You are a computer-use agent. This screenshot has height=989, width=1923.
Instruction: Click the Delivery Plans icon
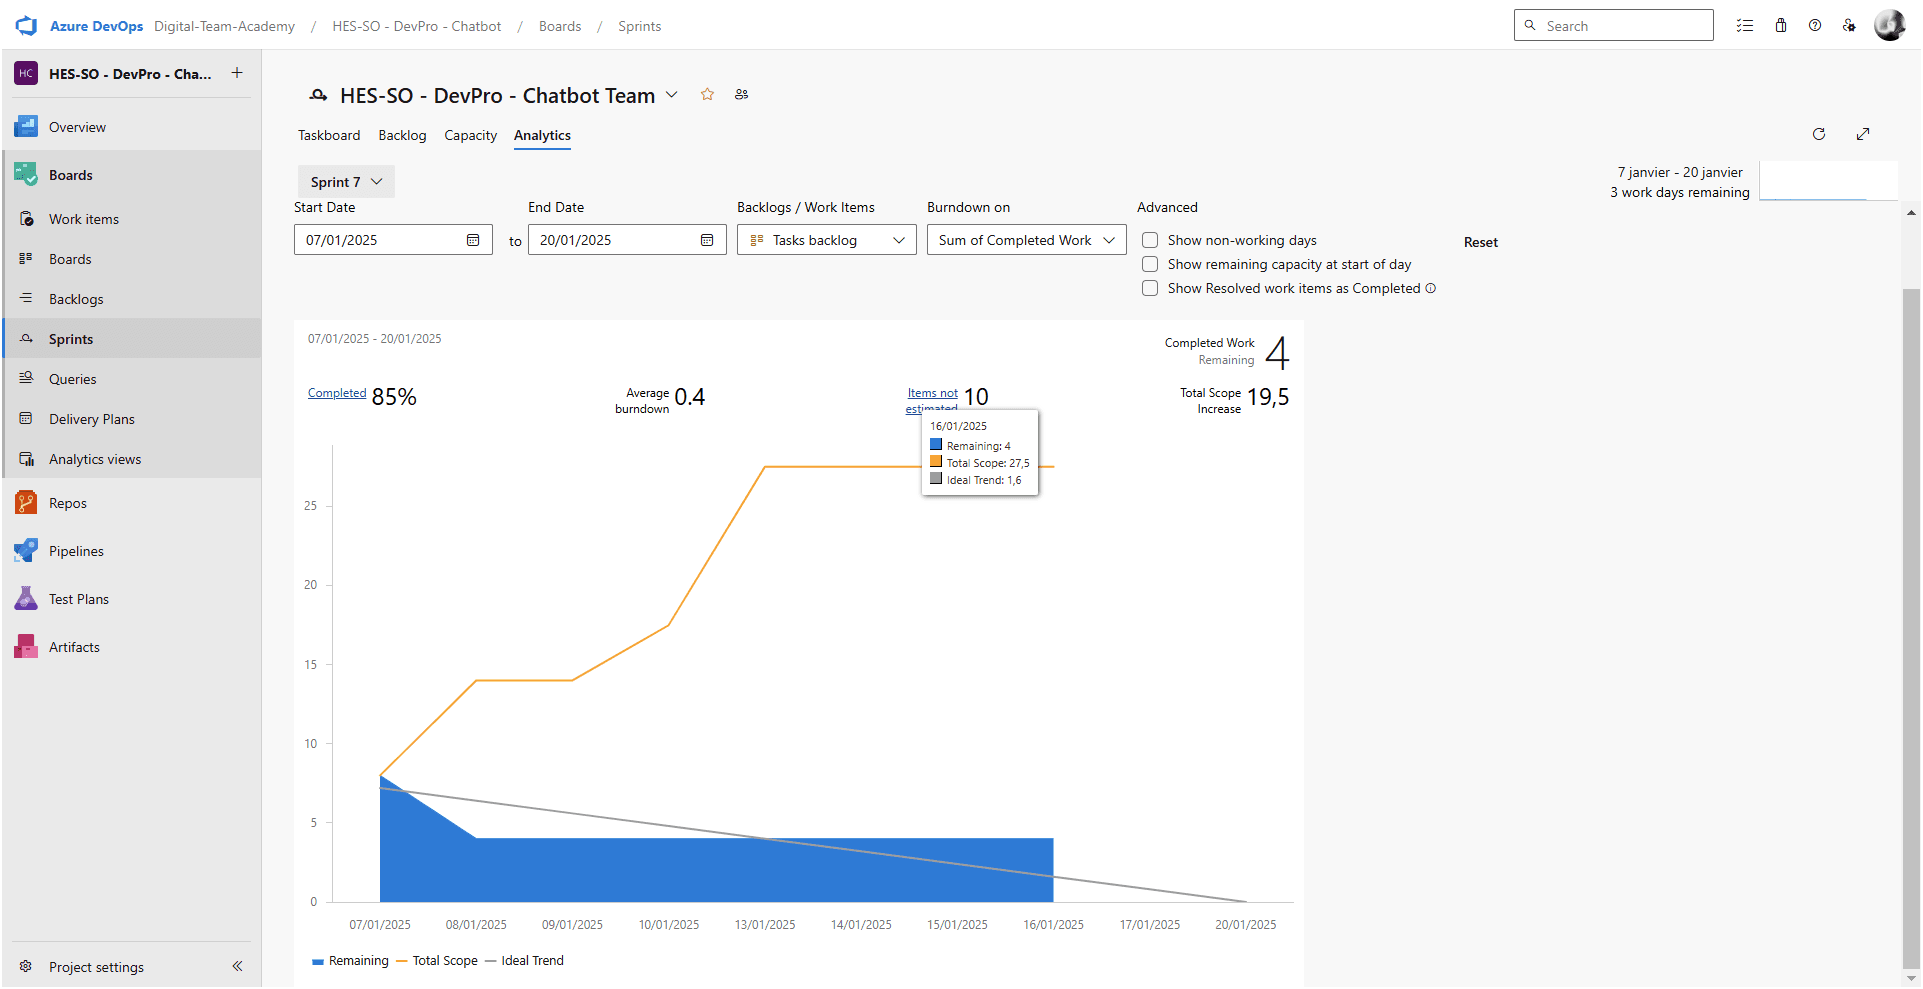click(x=27, y=419)
